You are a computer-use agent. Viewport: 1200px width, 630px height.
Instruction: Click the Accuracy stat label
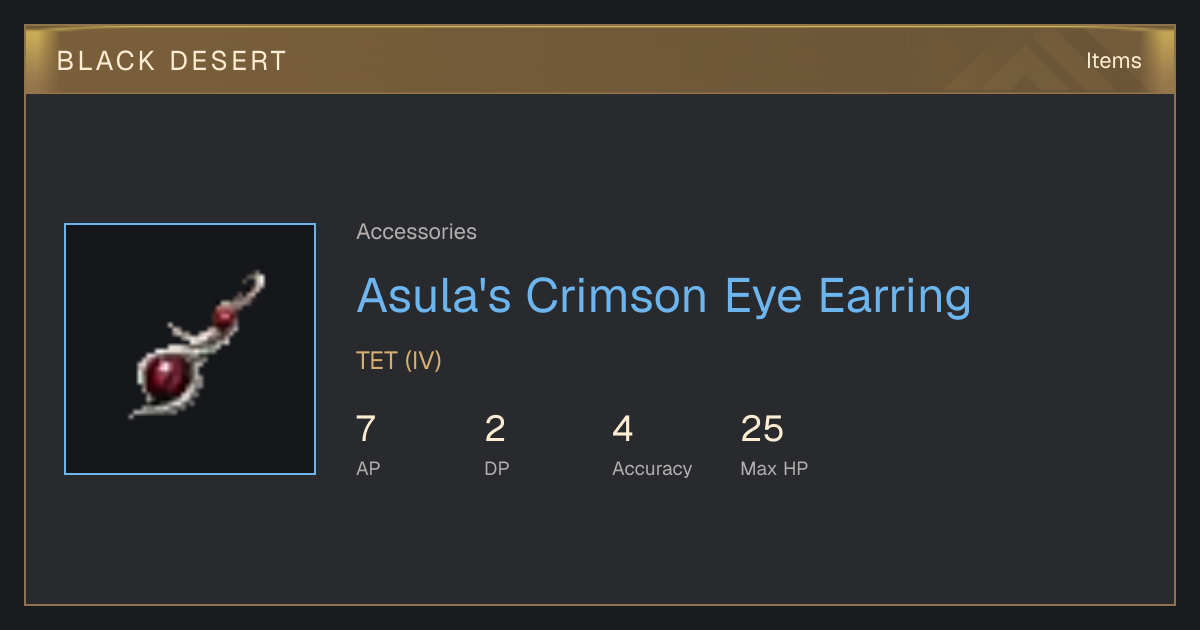(652, 468)
